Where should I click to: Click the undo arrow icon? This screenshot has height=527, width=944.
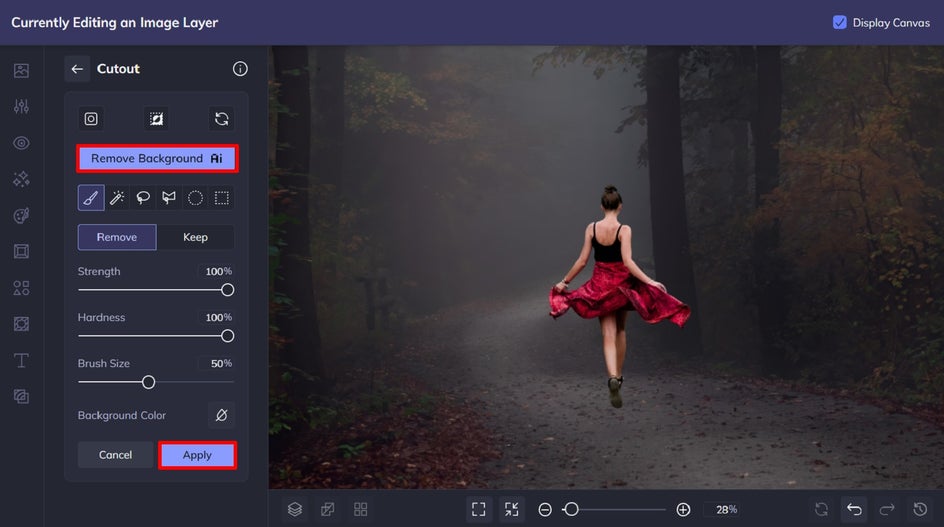[x=854, y=510]
